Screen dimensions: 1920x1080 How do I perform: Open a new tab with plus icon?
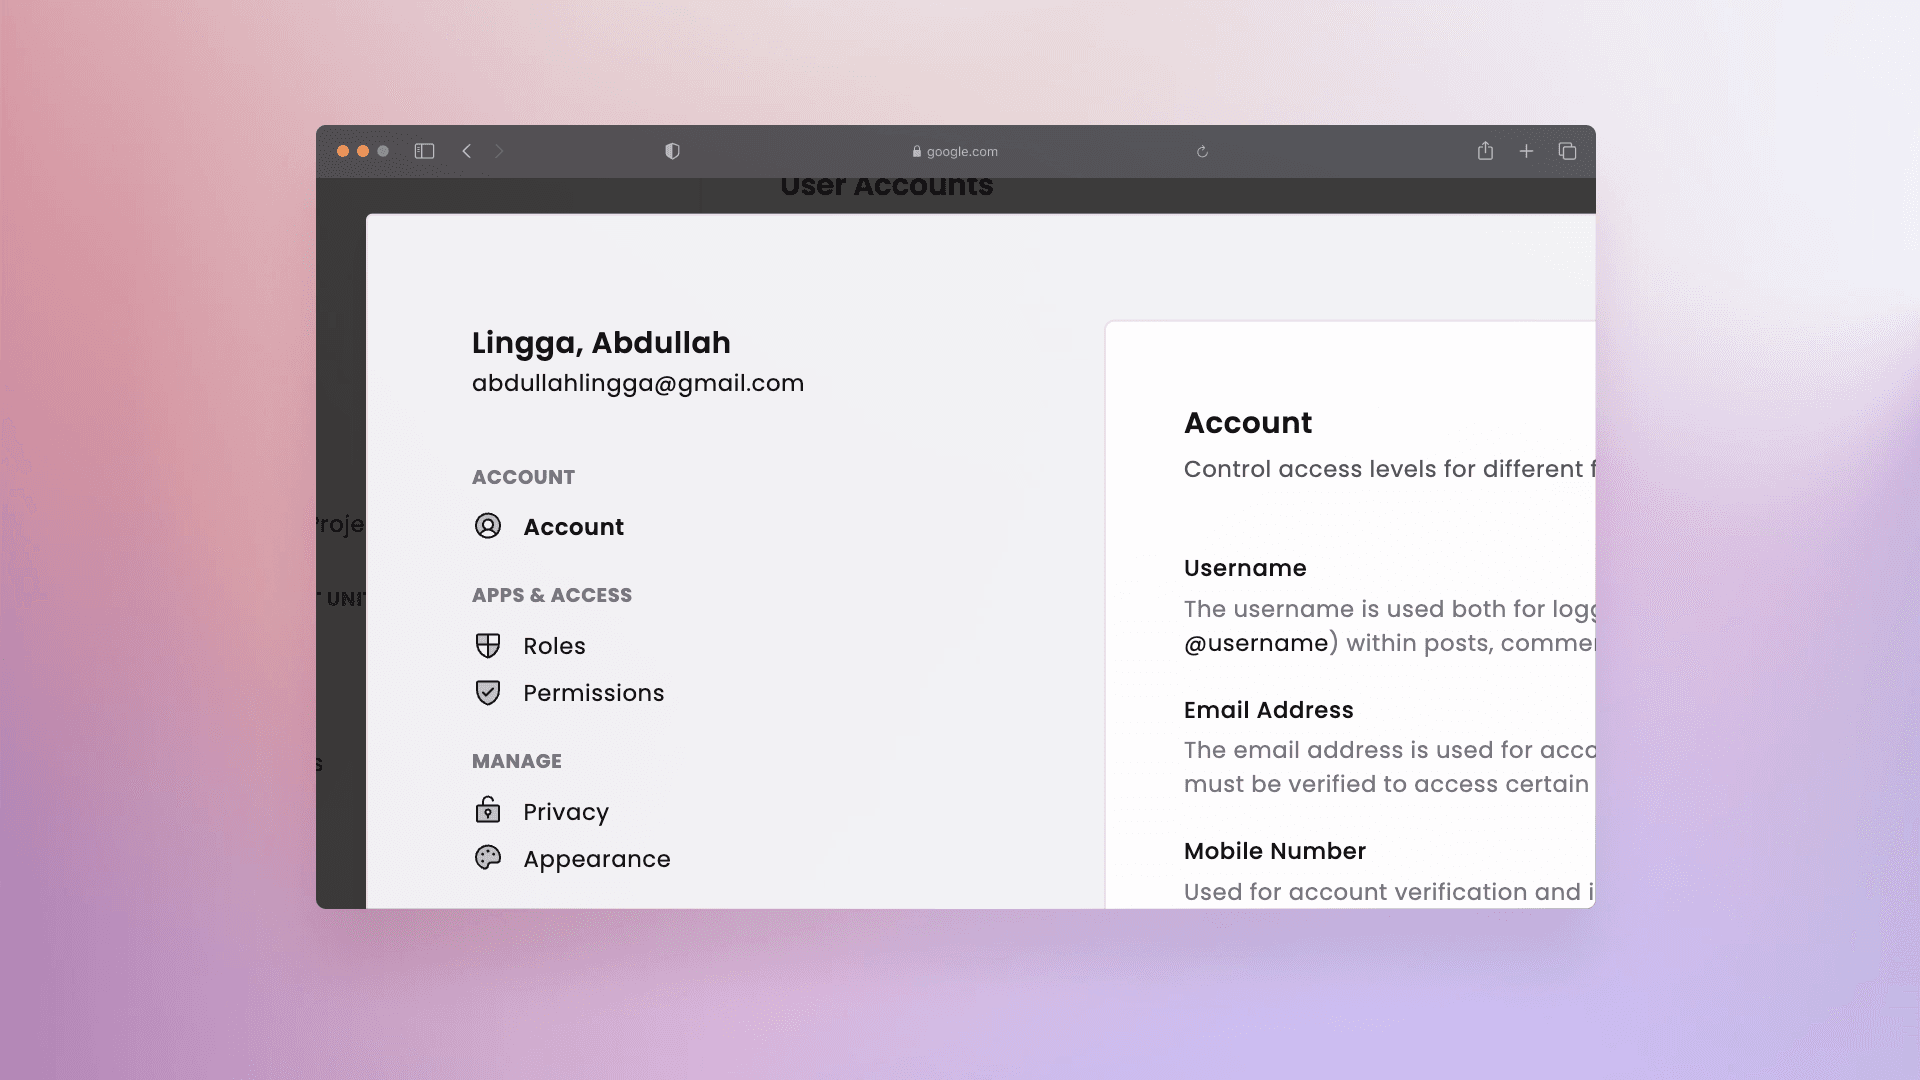[1526, 151]
